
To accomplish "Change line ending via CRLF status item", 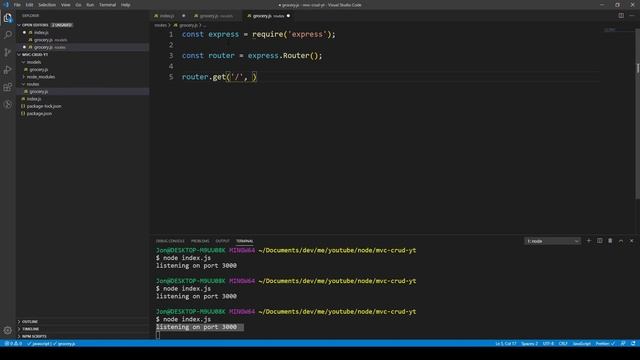I will 563,344.
